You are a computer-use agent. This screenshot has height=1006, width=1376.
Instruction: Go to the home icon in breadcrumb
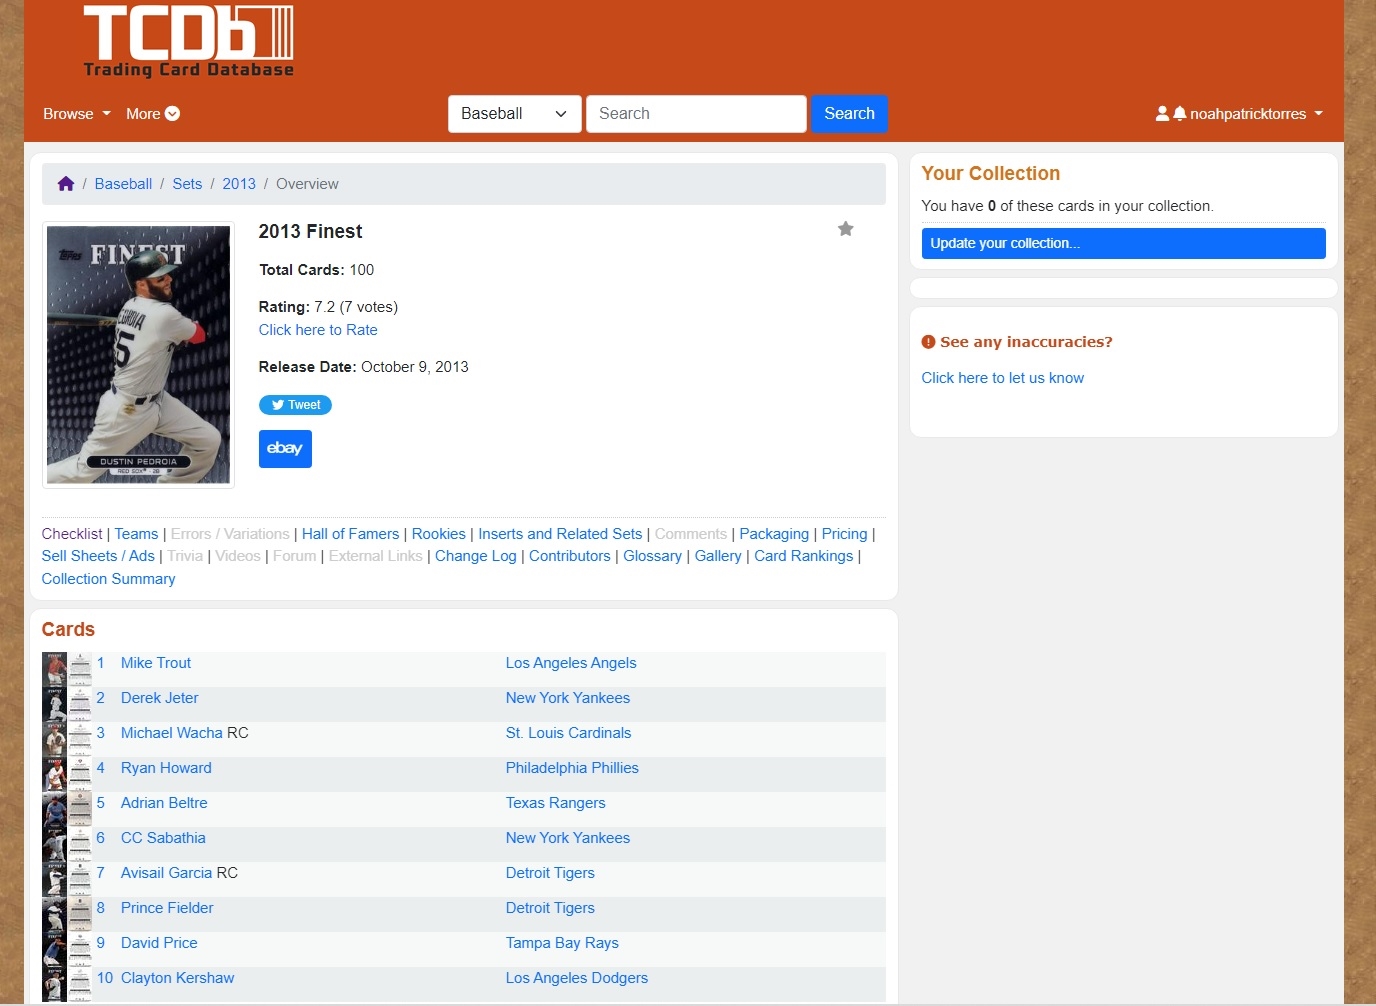coord(66,184)
